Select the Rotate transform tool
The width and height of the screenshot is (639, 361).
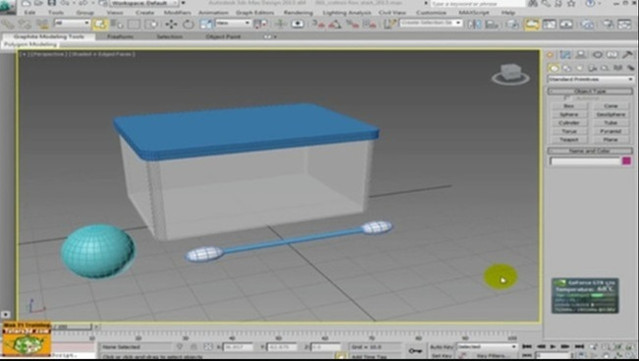[x=188, y=24]
